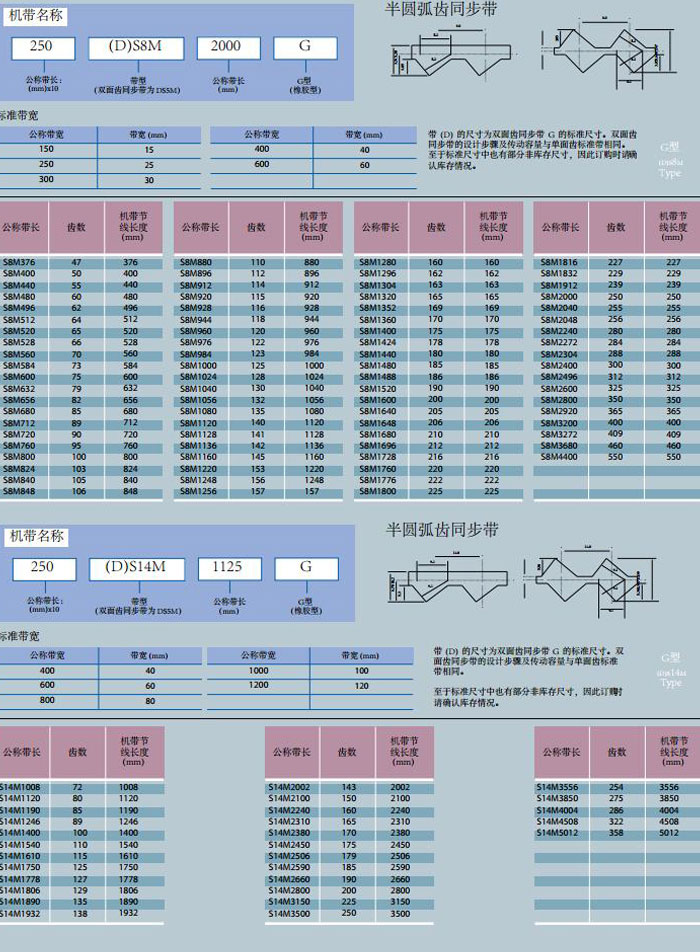Select the S14M2002 table entry
The image size is (700, 952).
(290, 787)
